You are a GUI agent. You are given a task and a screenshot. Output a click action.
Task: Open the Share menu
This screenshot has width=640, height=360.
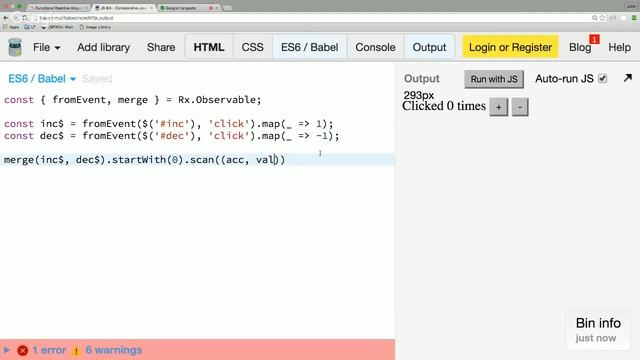click(161, 47)
